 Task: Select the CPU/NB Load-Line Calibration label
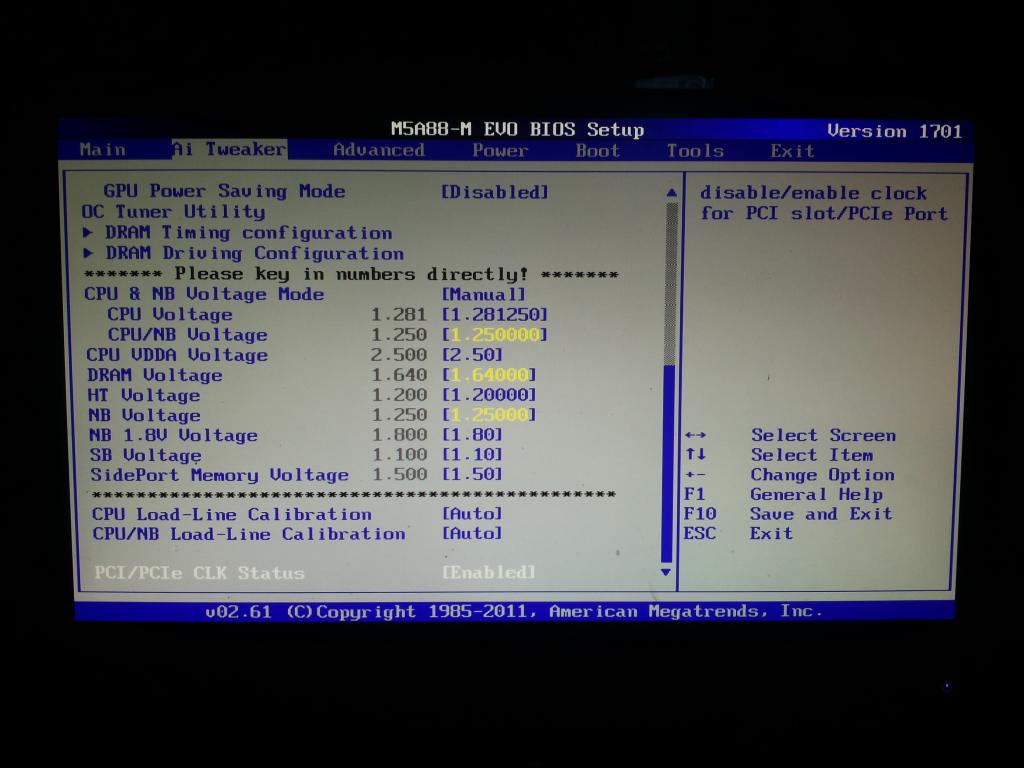tap(249, 534)
